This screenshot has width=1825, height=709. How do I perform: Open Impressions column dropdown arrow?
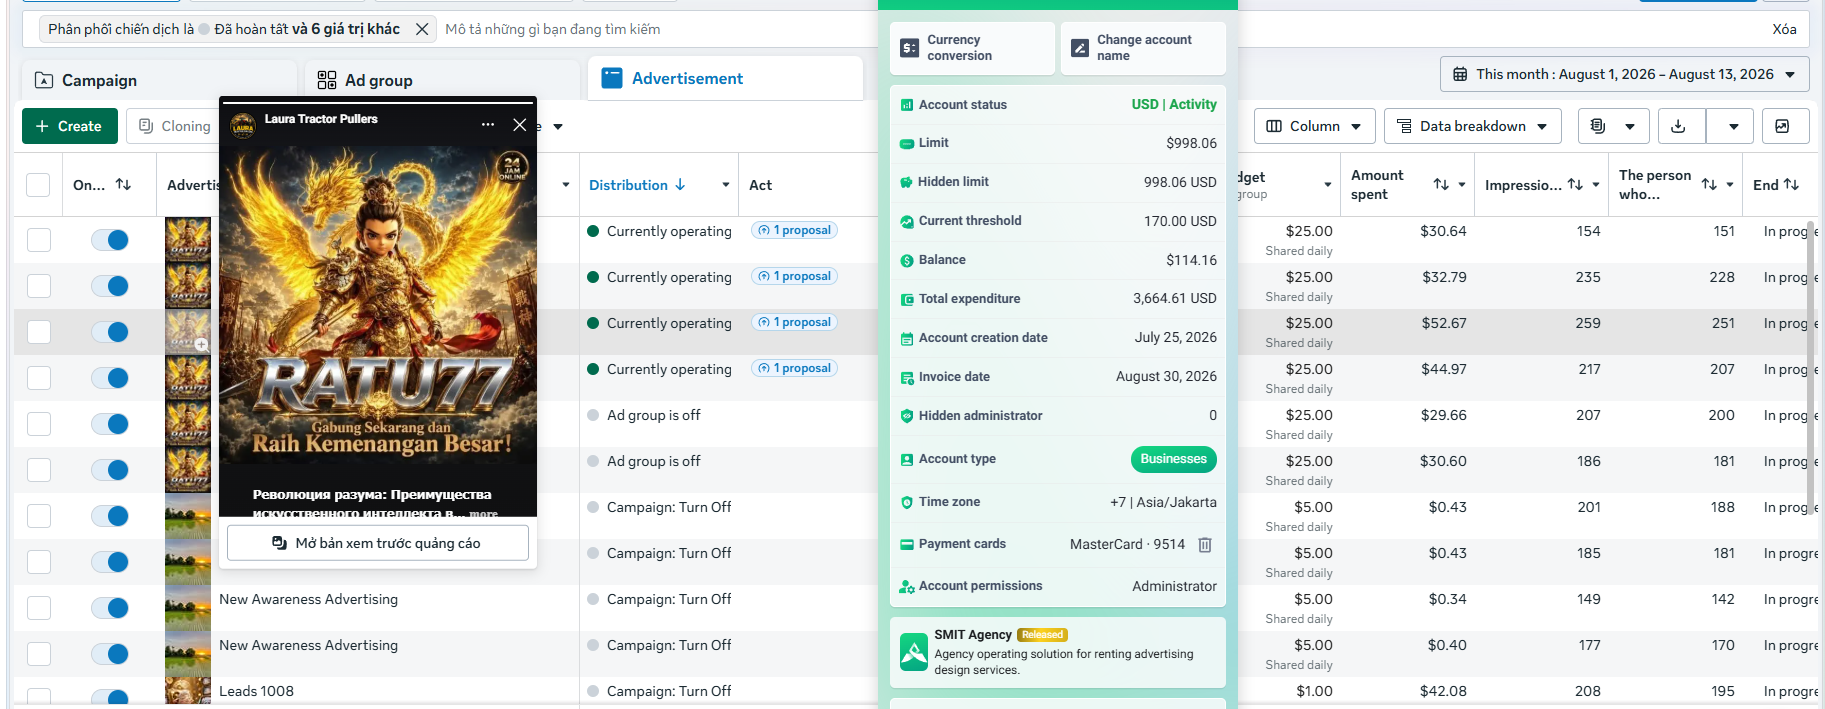tap(1596, 185)
